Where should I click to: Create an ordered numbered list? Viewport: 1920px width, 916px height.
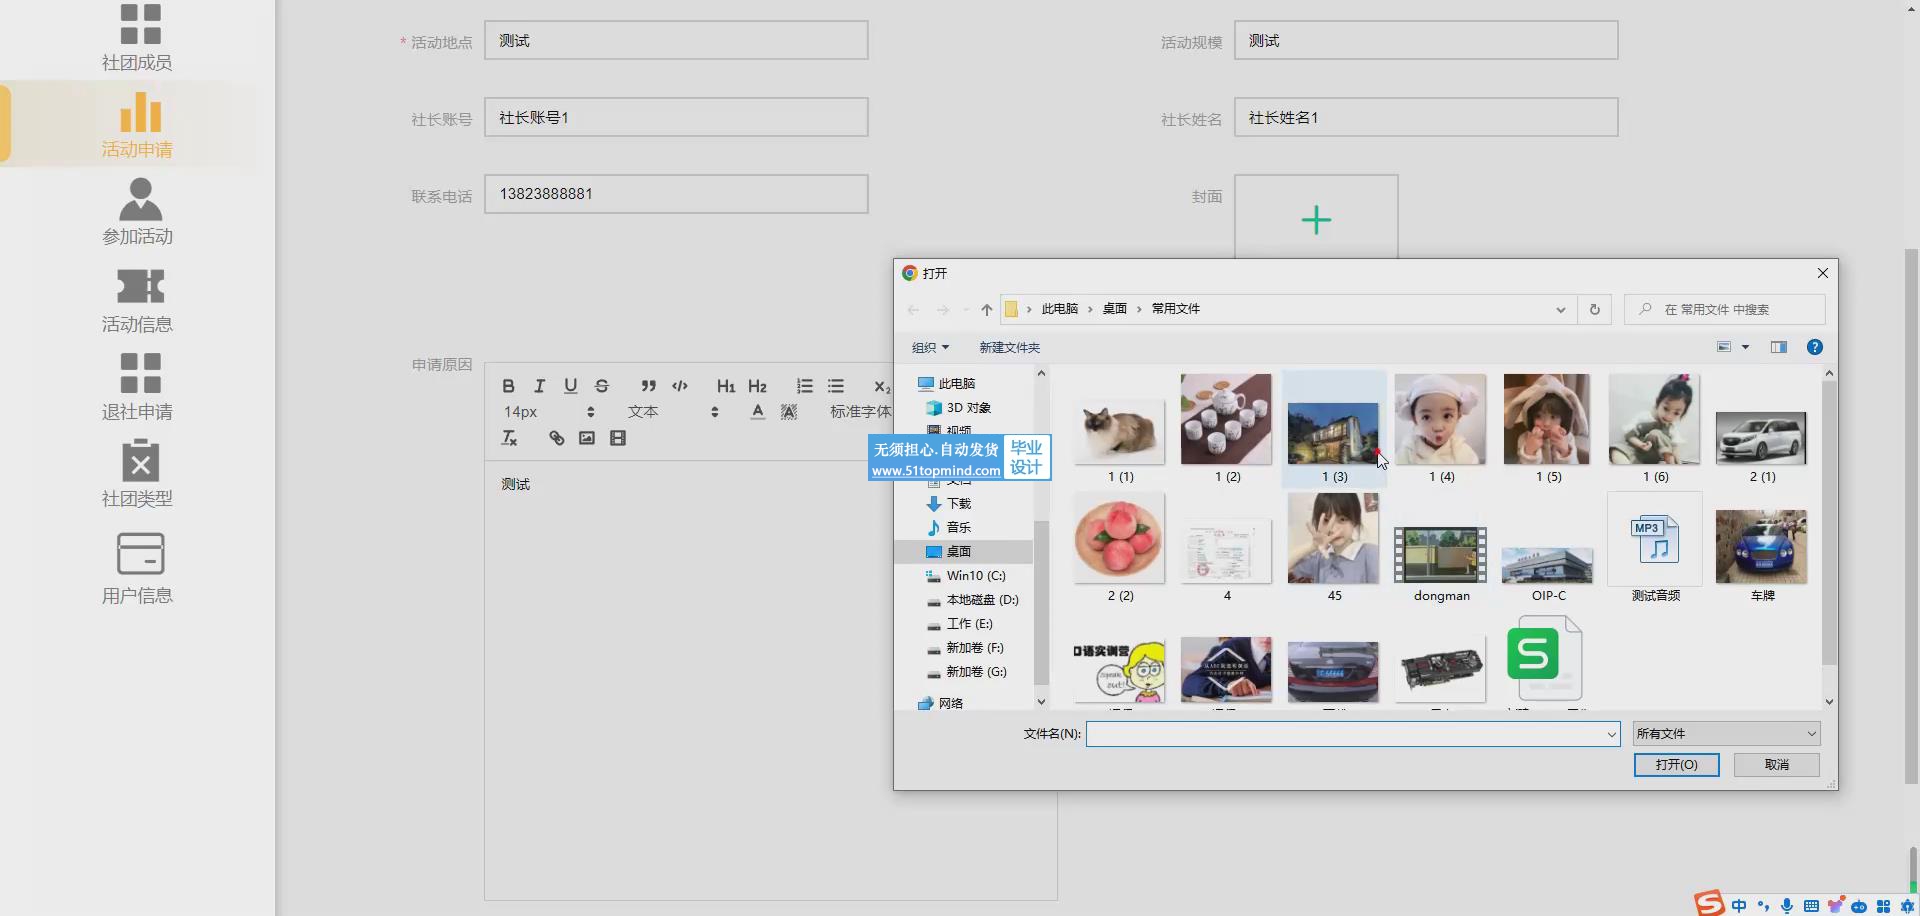804,386
